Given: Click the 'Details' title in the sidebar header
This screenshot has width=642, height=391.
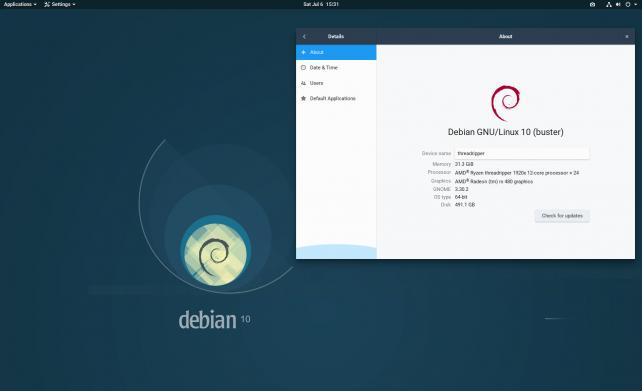Looking at the screenshot, I should (x=336, y=36).
